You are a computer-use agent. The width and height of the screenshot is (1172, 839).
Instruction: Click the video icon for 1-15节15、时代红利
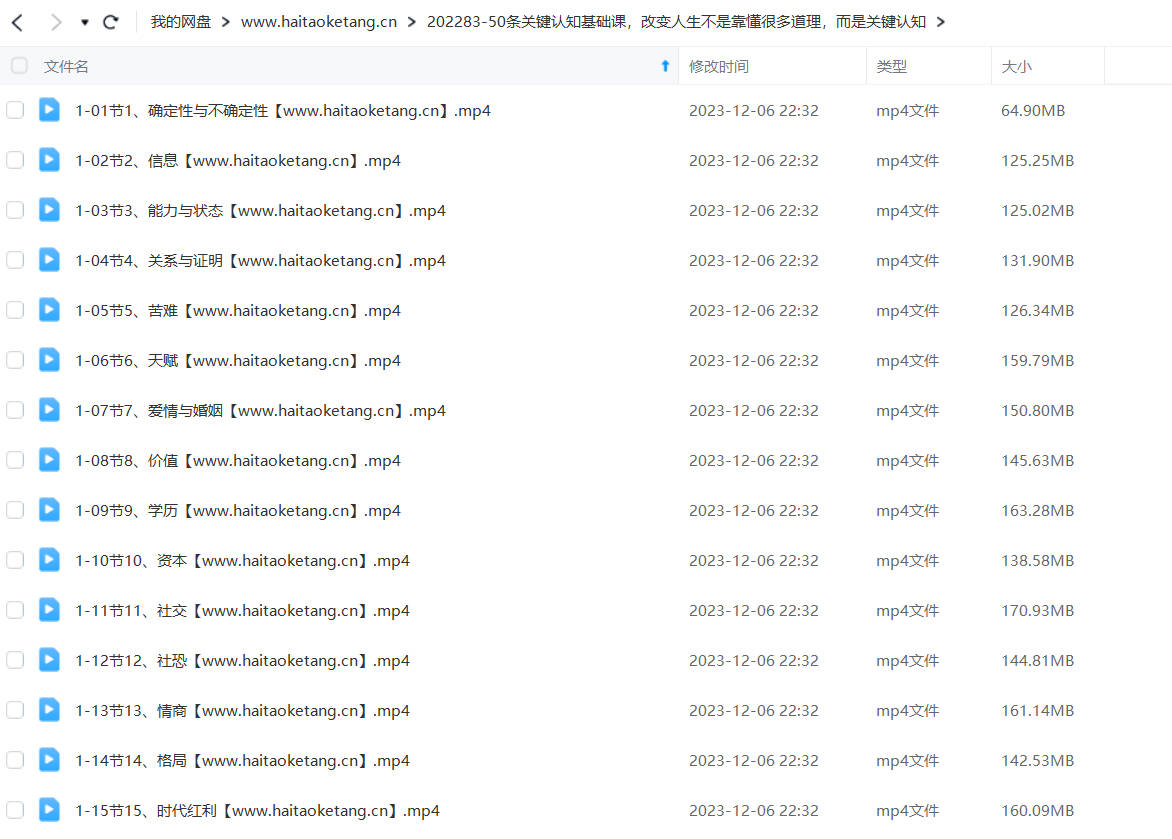[49, 810]
